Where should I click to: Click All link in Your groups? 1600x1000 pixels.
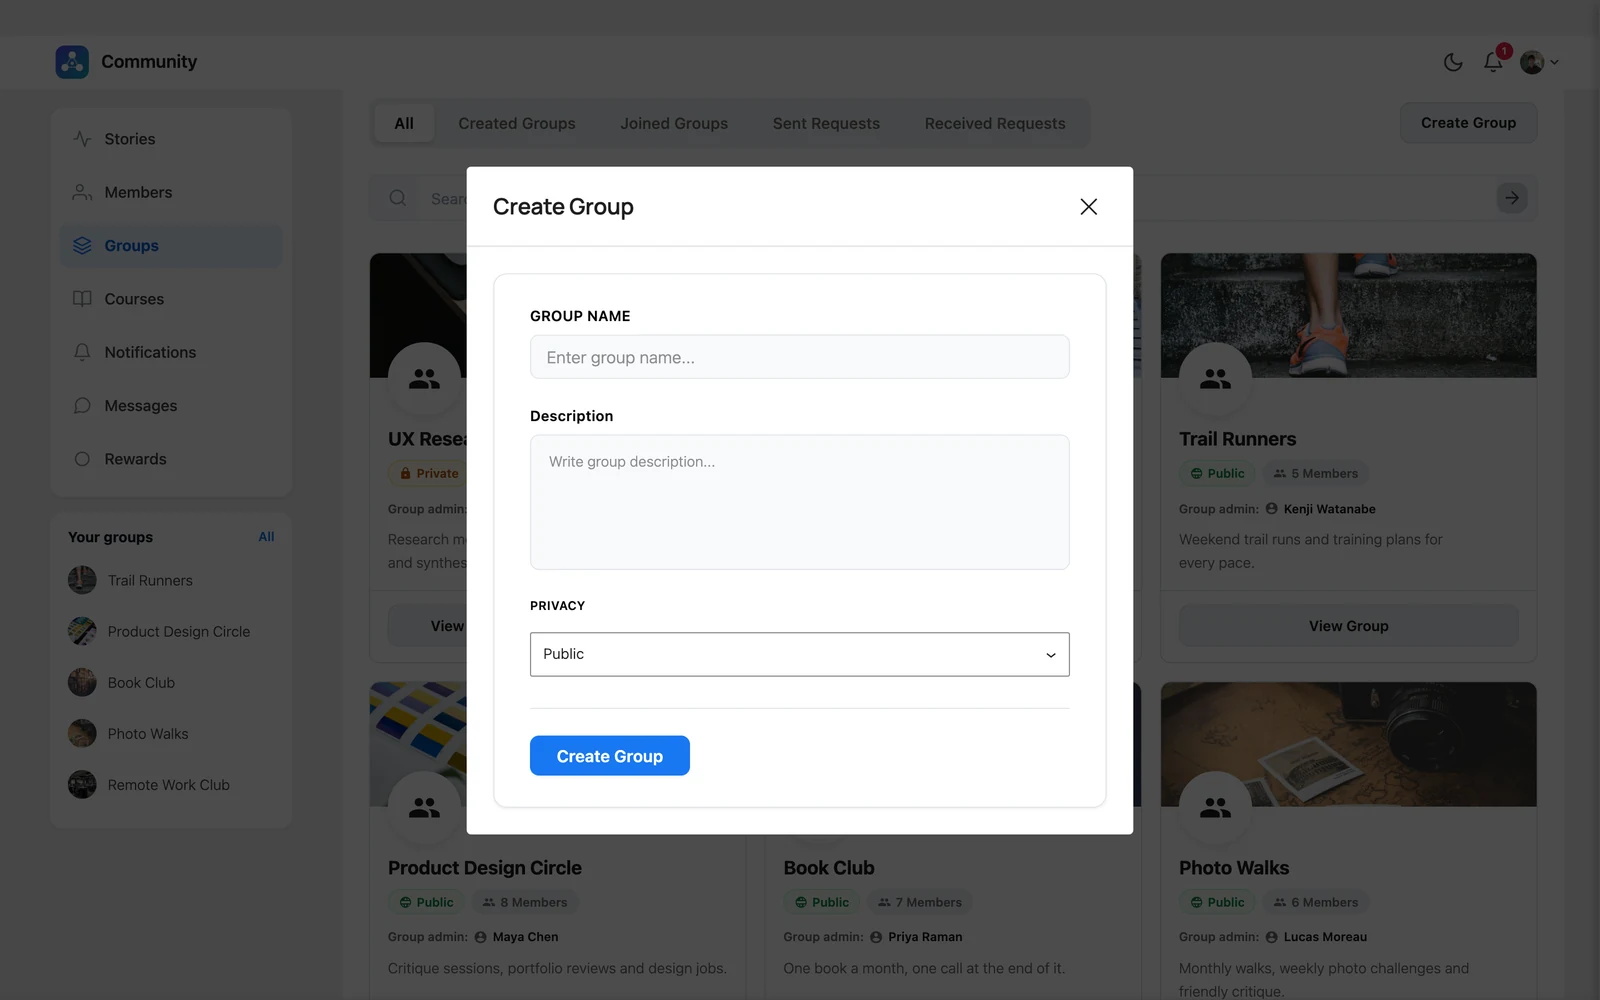266,537
